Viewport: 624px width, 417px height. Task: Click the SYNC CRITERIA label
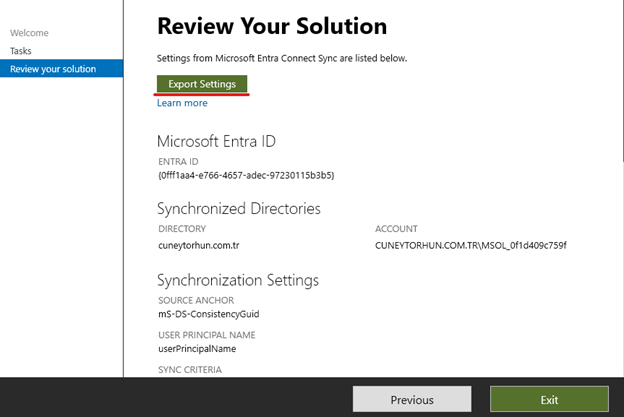tap(190, 370)
